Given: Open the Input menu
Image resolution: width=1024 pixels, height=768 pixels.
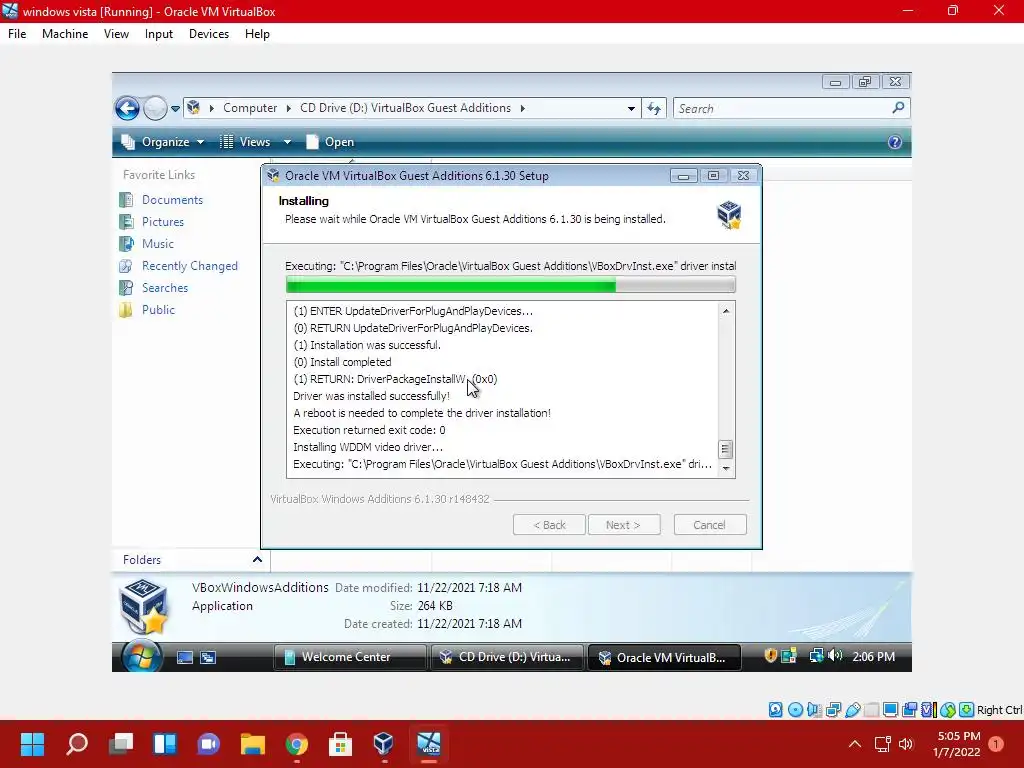Looking at the screenshot, I should pos(159,34).
